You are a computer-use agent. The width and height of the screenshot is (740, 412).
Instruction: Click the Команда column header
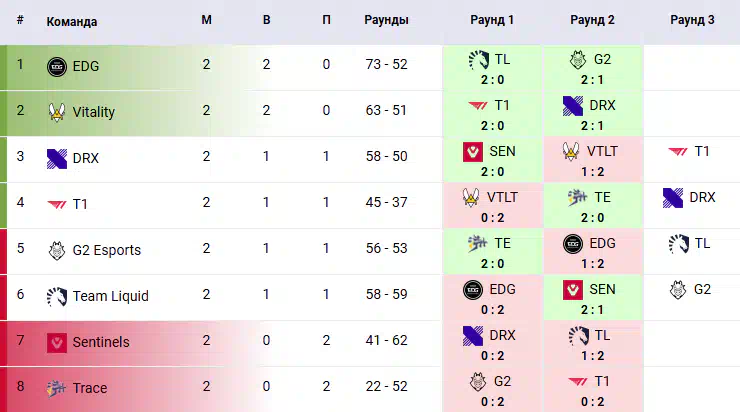(72, 22)
